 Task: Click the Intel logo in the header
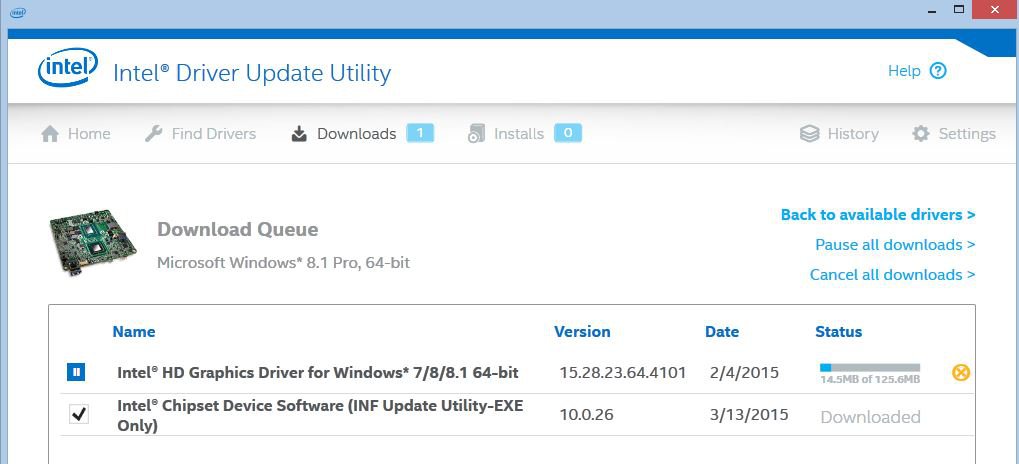pyautogui.click(x=68, y=70)
